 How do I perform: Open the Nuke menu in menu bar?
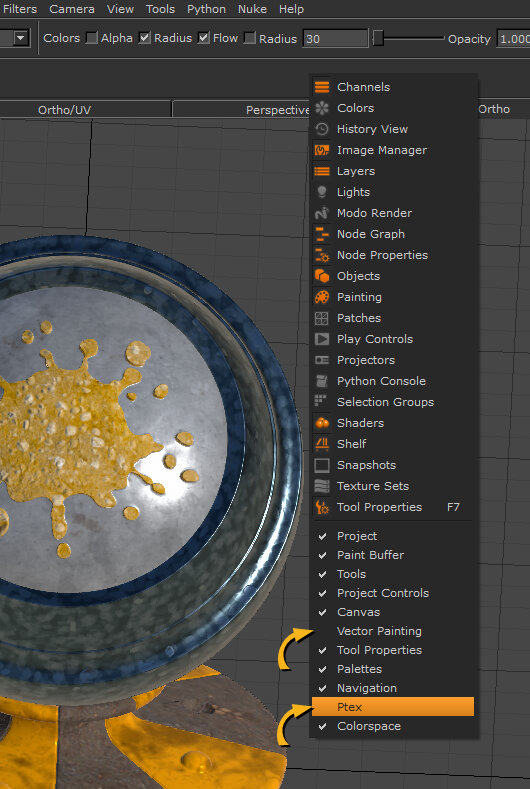click(x=252, y=9)
